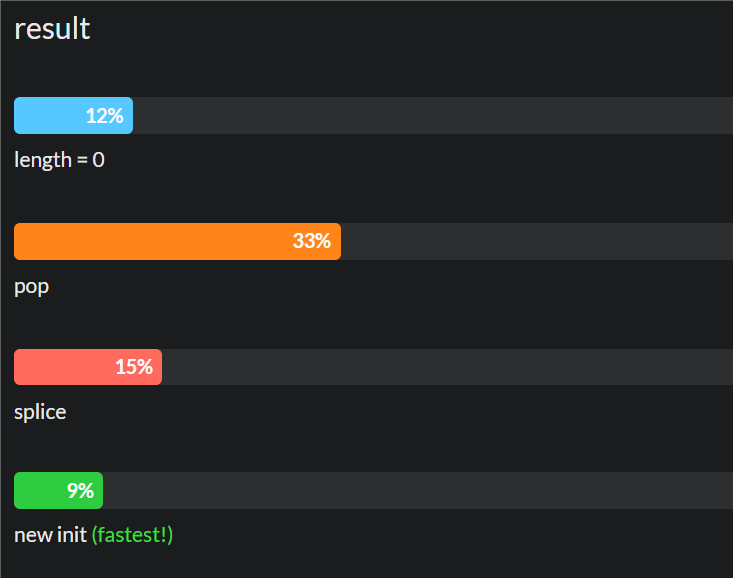This screenshot has height=578, width=733.
Task: Click the unfilled track right of red bar
Action: [445, 367]
